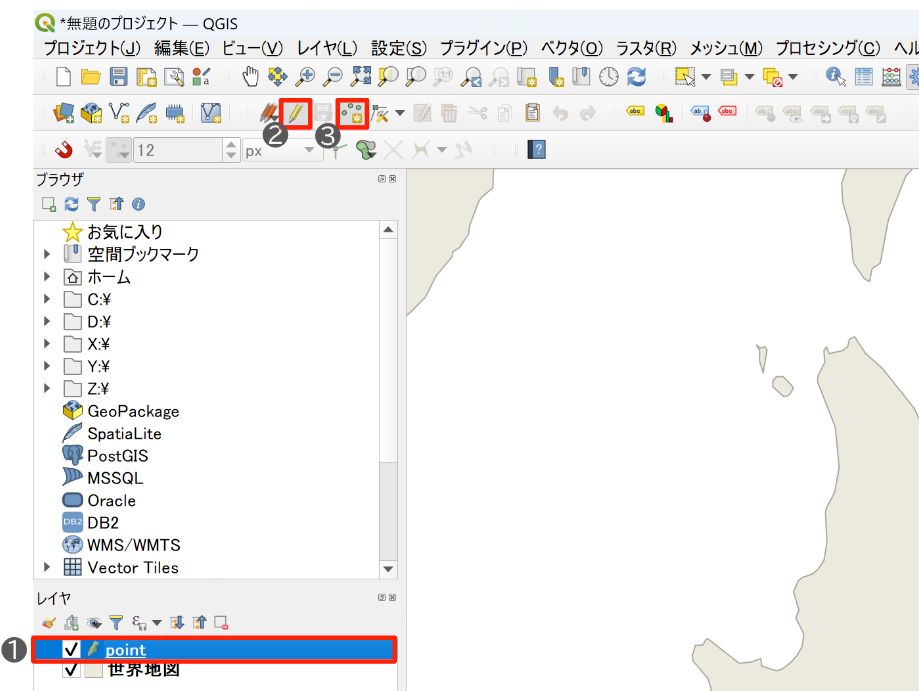Click the お気に入り favorites entry
The image size is (919, 691).
click(x=125, y=232)
